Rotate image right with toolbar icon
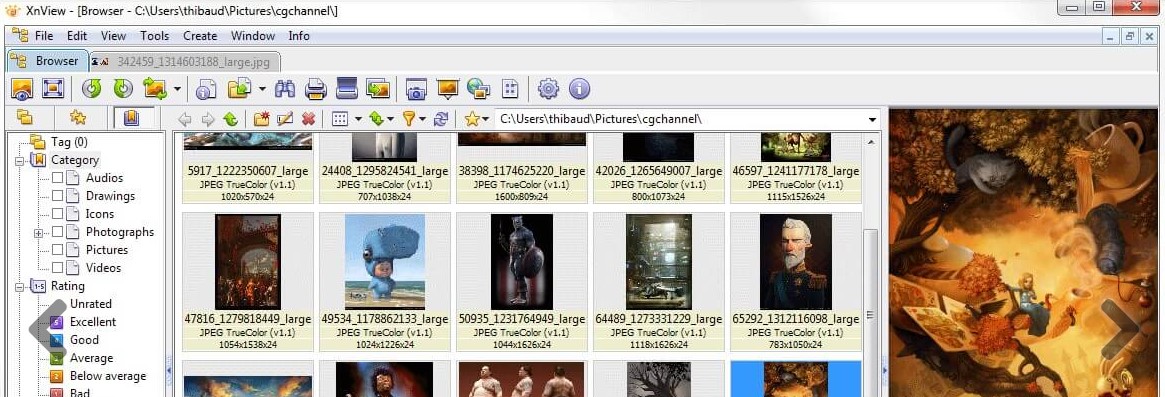The width and height of the screenshot is (1165, 397). (x=123, y=89)
